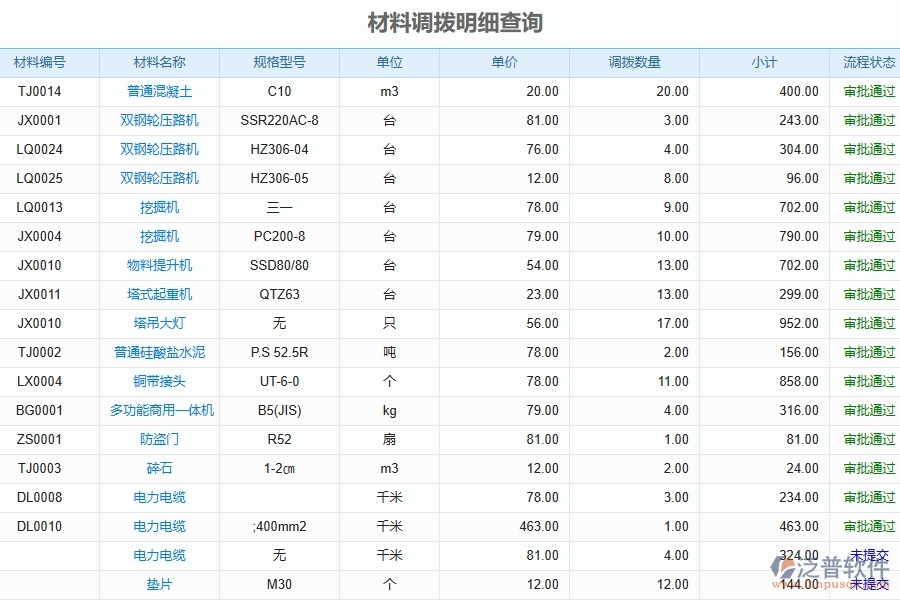
Task: Click the 单价 column header
Action: (505, 62)
